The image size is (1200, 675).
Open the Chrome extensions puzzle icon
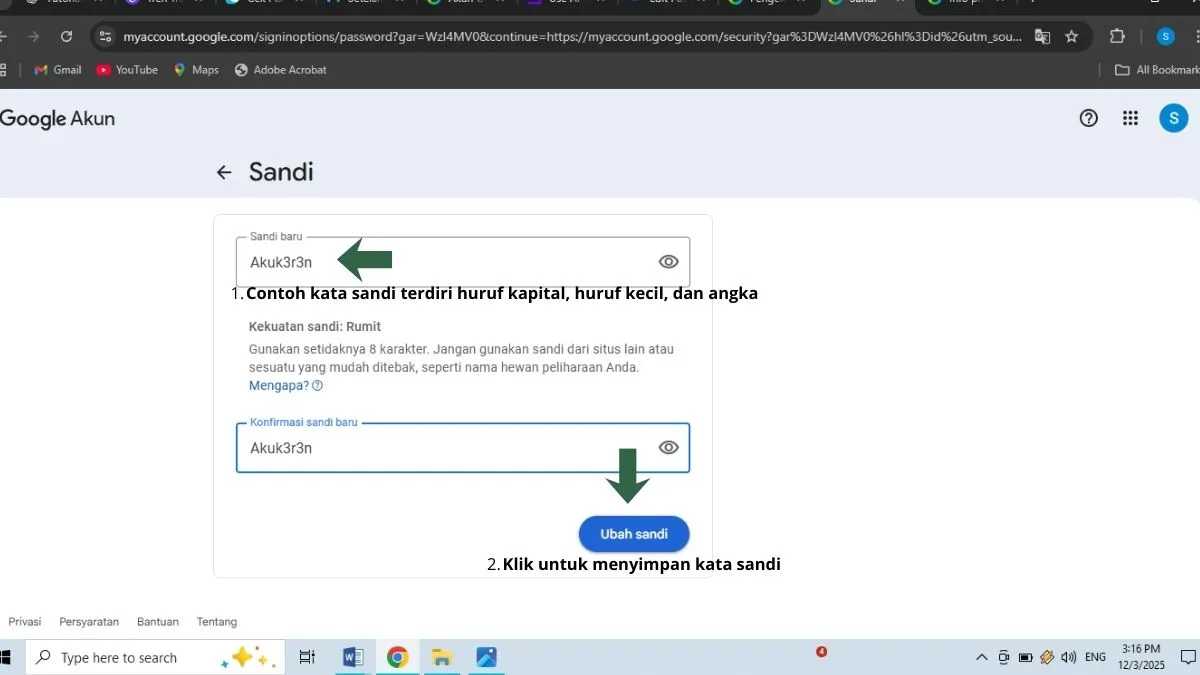1117,37
